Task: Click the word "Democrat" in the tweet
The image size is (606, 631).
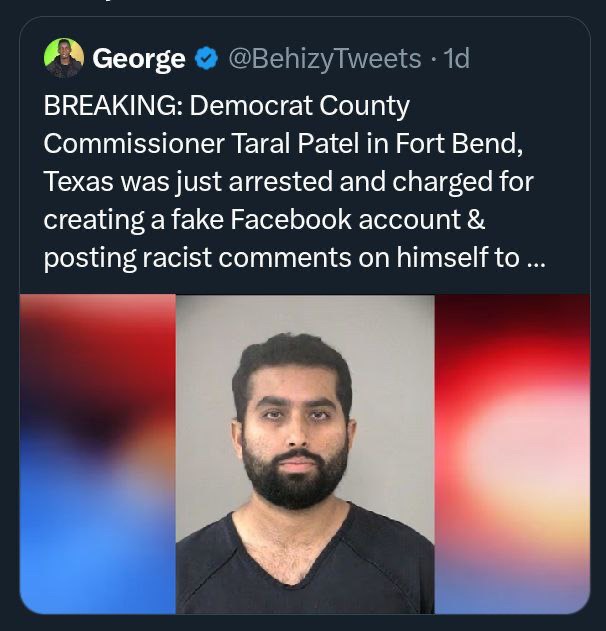Action: 274,105
